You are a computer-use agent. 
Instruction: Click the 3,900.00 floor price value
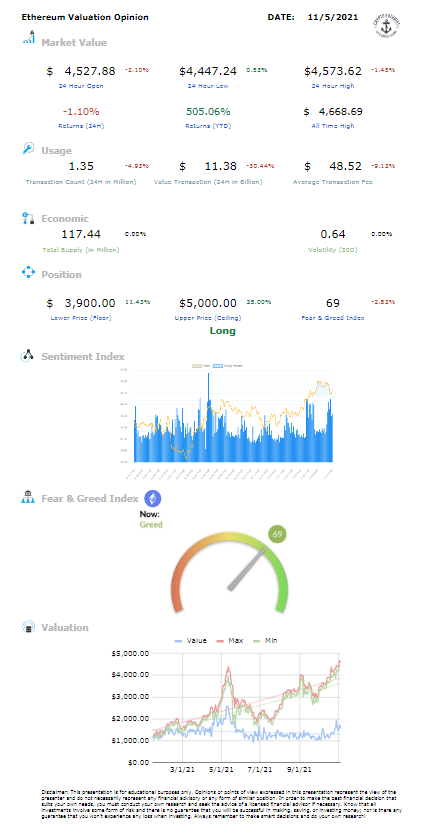90,303
